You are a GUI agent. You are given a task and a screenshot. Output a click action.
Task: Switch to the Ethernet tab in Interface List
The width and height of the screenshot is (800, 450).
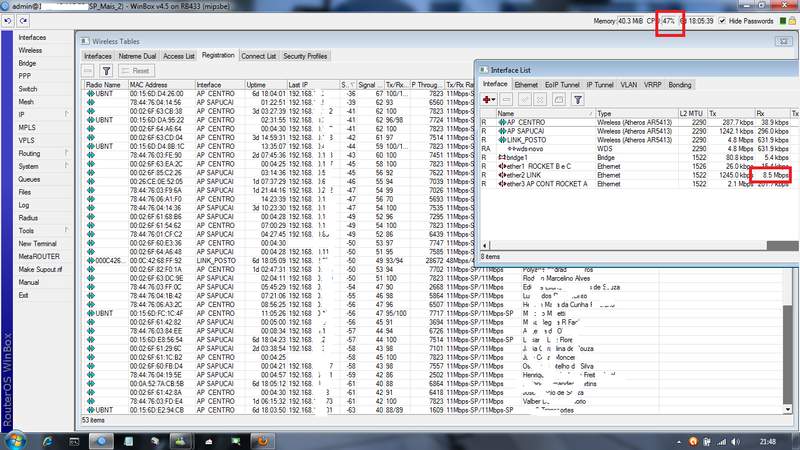[526, 85]
